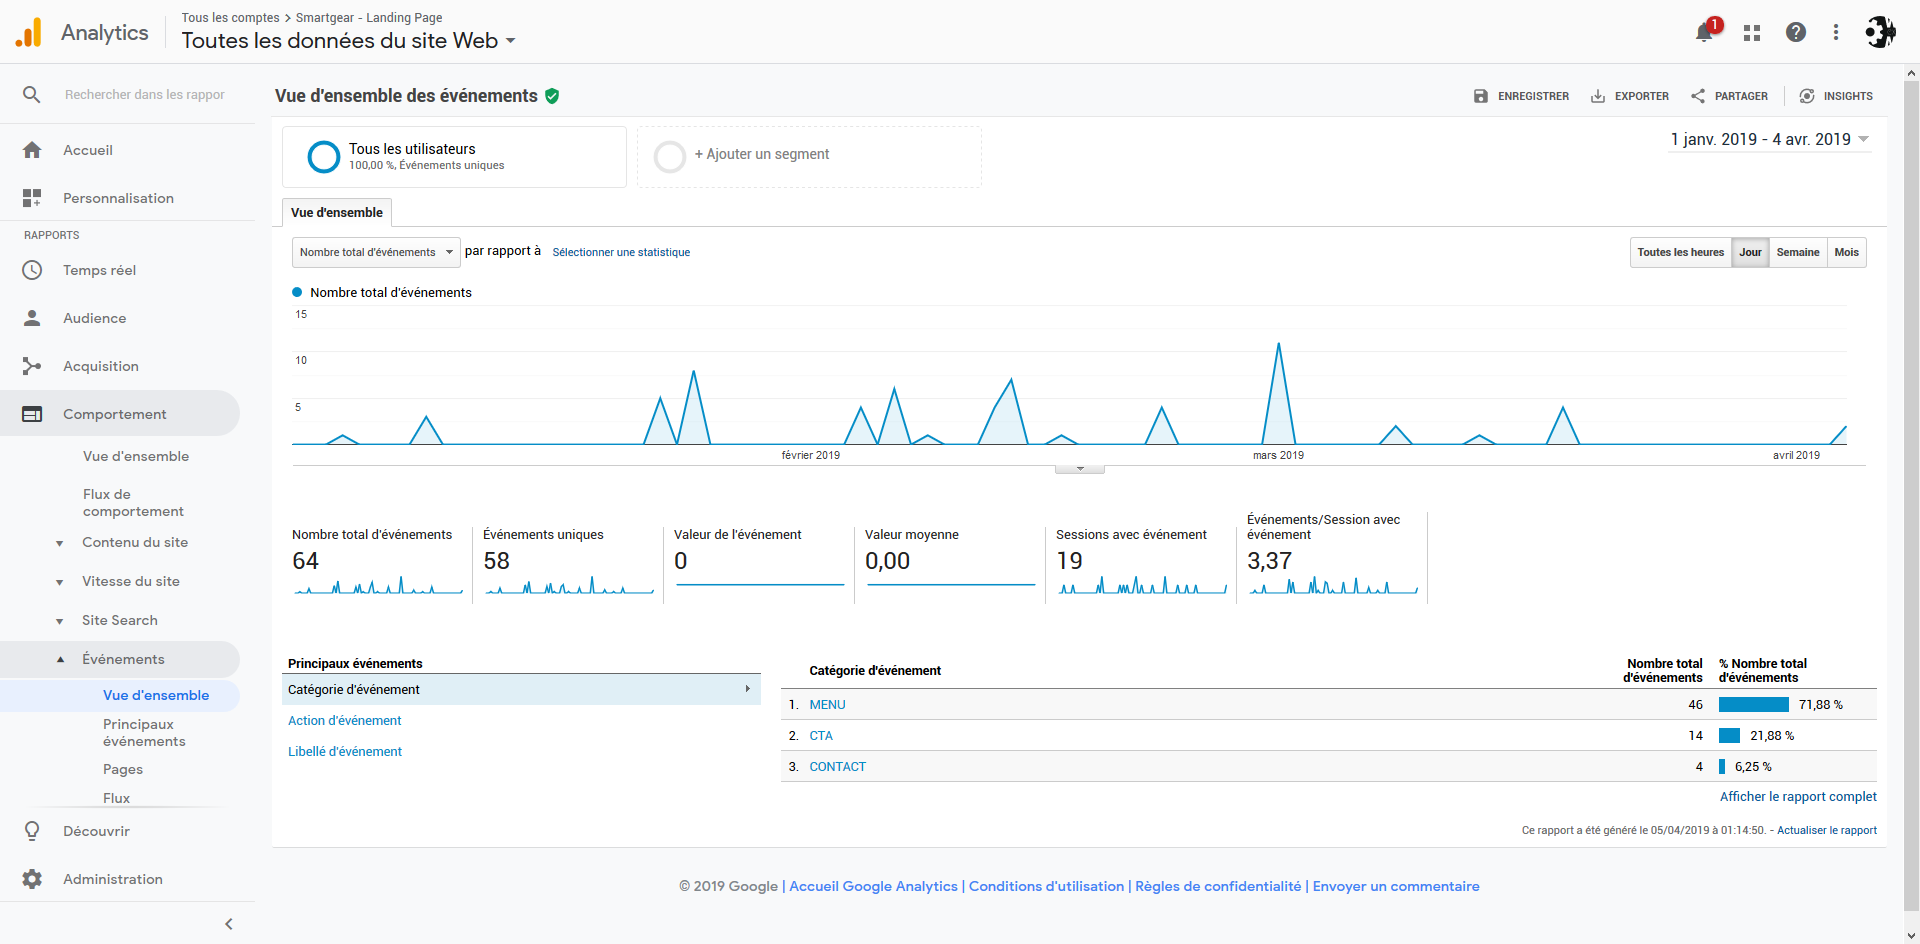Click the green verified shield icon

coord(552,96)
